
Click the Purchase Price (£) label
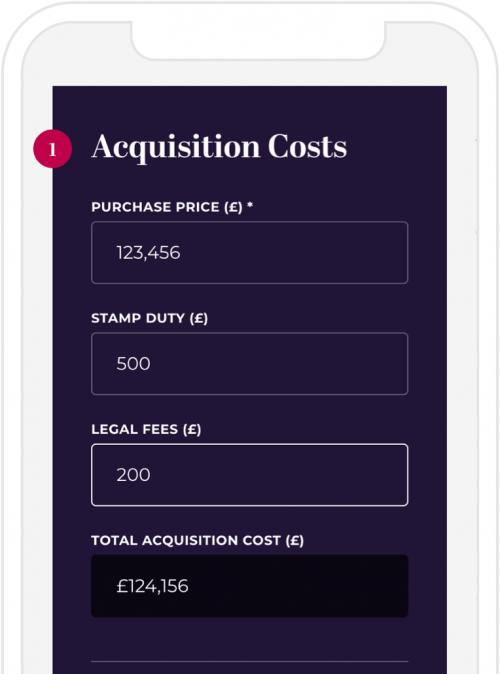[x=167, y=207]
